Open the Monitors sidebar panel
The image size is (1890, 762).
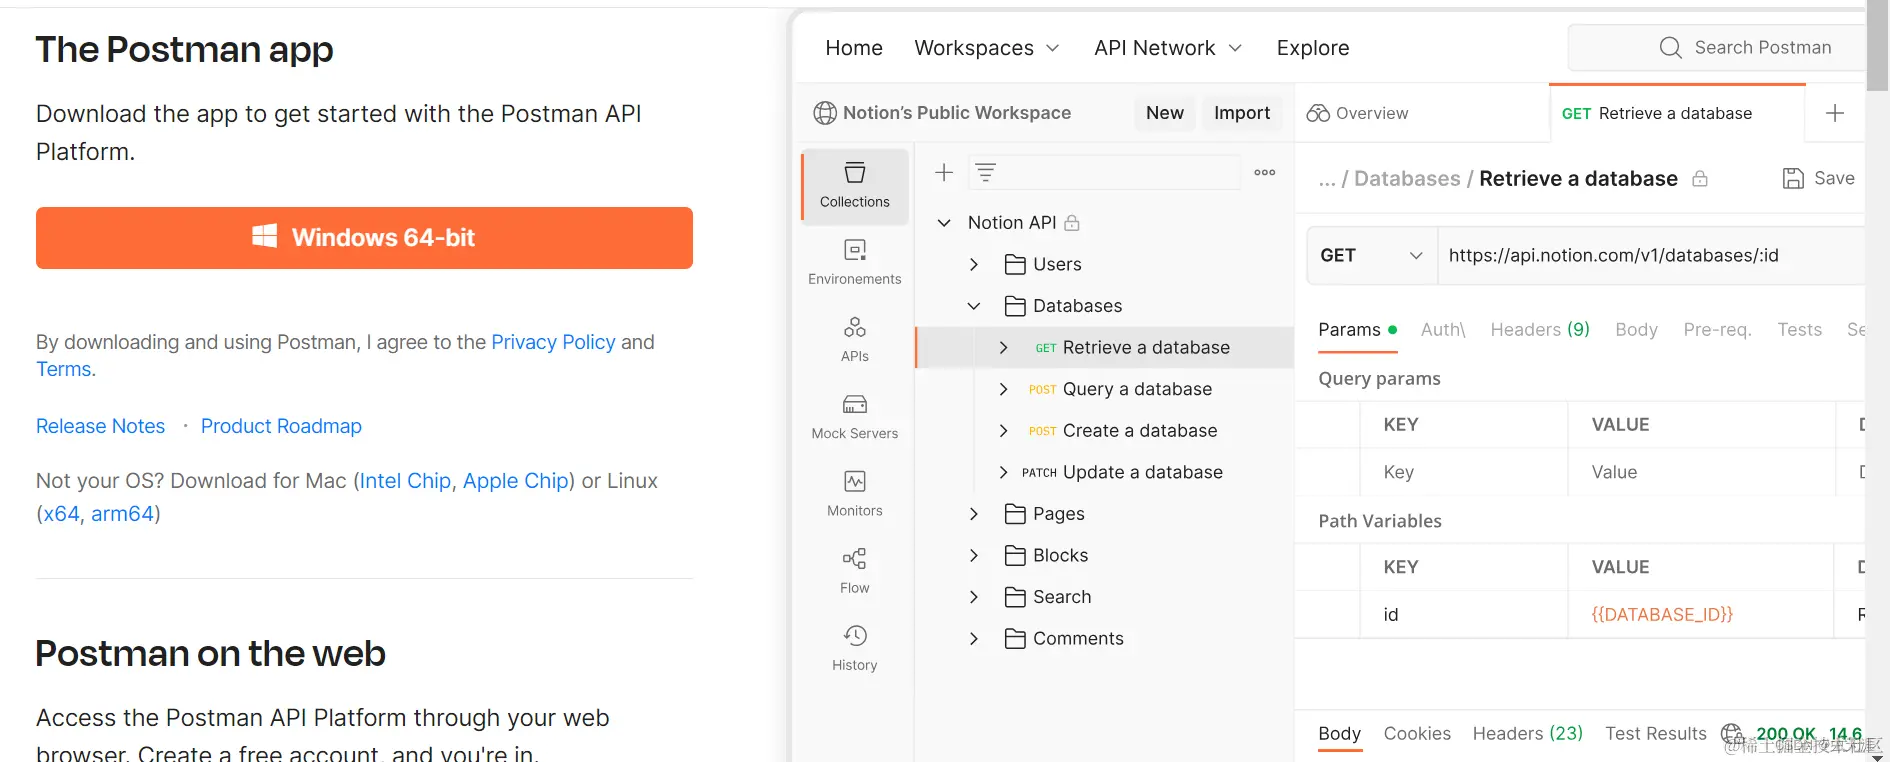point(854,494)
